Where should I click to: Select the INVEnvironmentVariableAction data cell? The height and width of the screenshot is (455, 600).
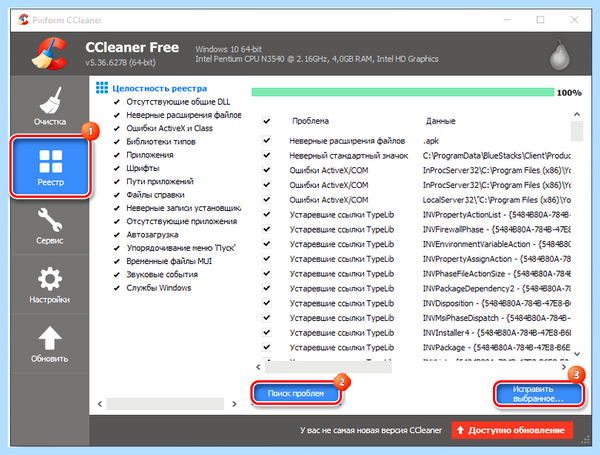tap(497, 244)
